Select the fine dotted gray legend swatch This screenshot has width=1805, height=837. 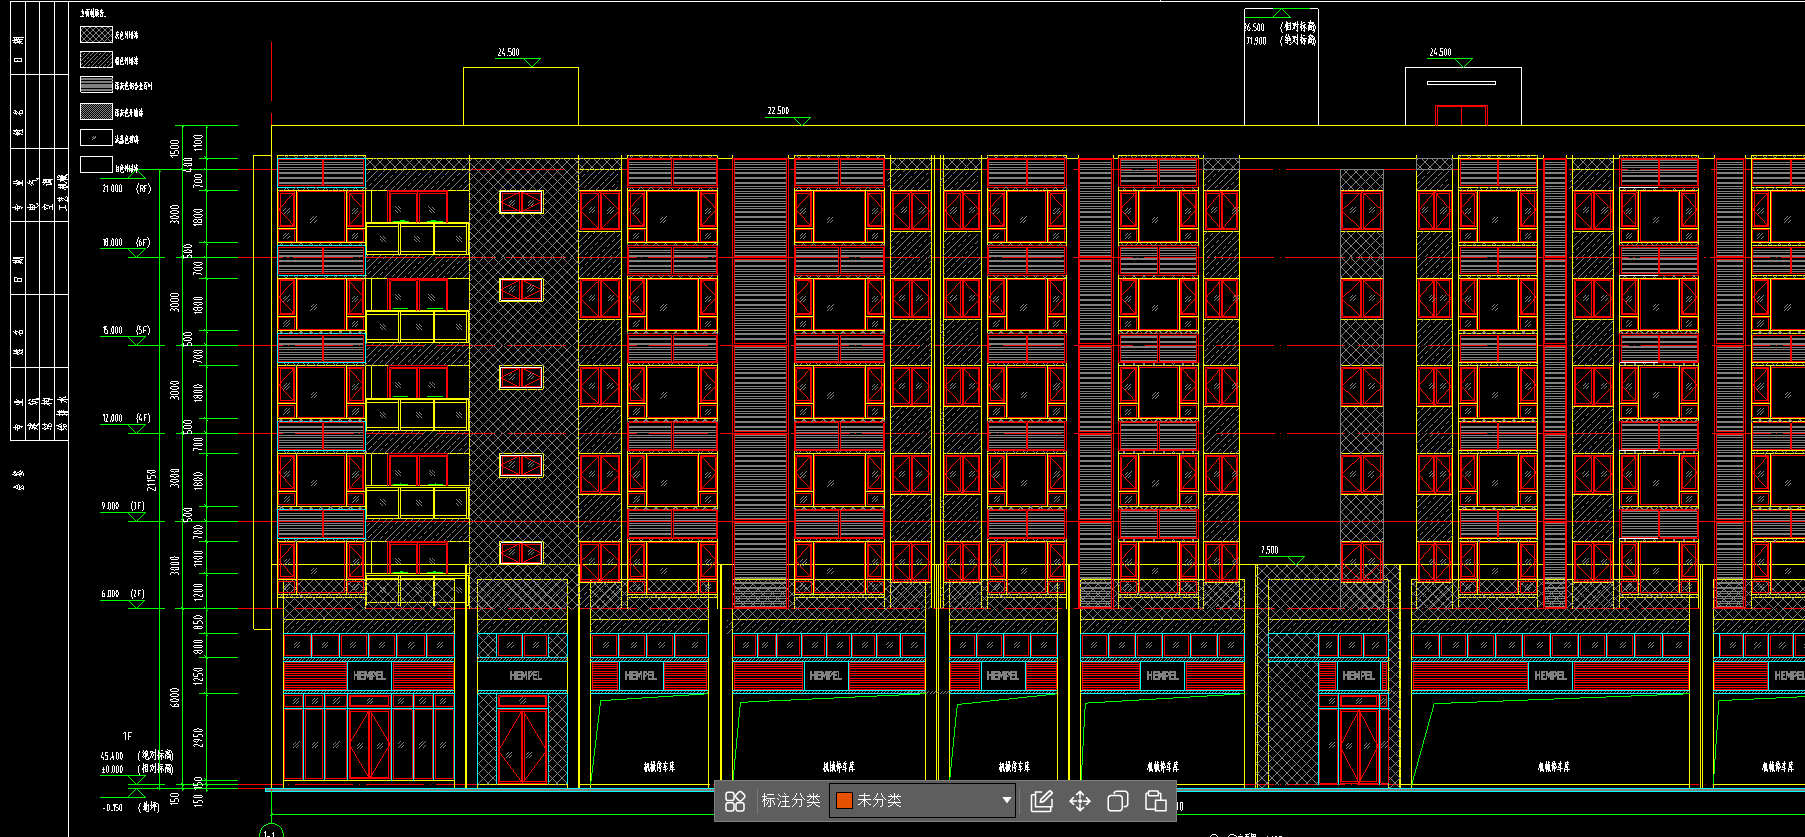tap(96, 111)
